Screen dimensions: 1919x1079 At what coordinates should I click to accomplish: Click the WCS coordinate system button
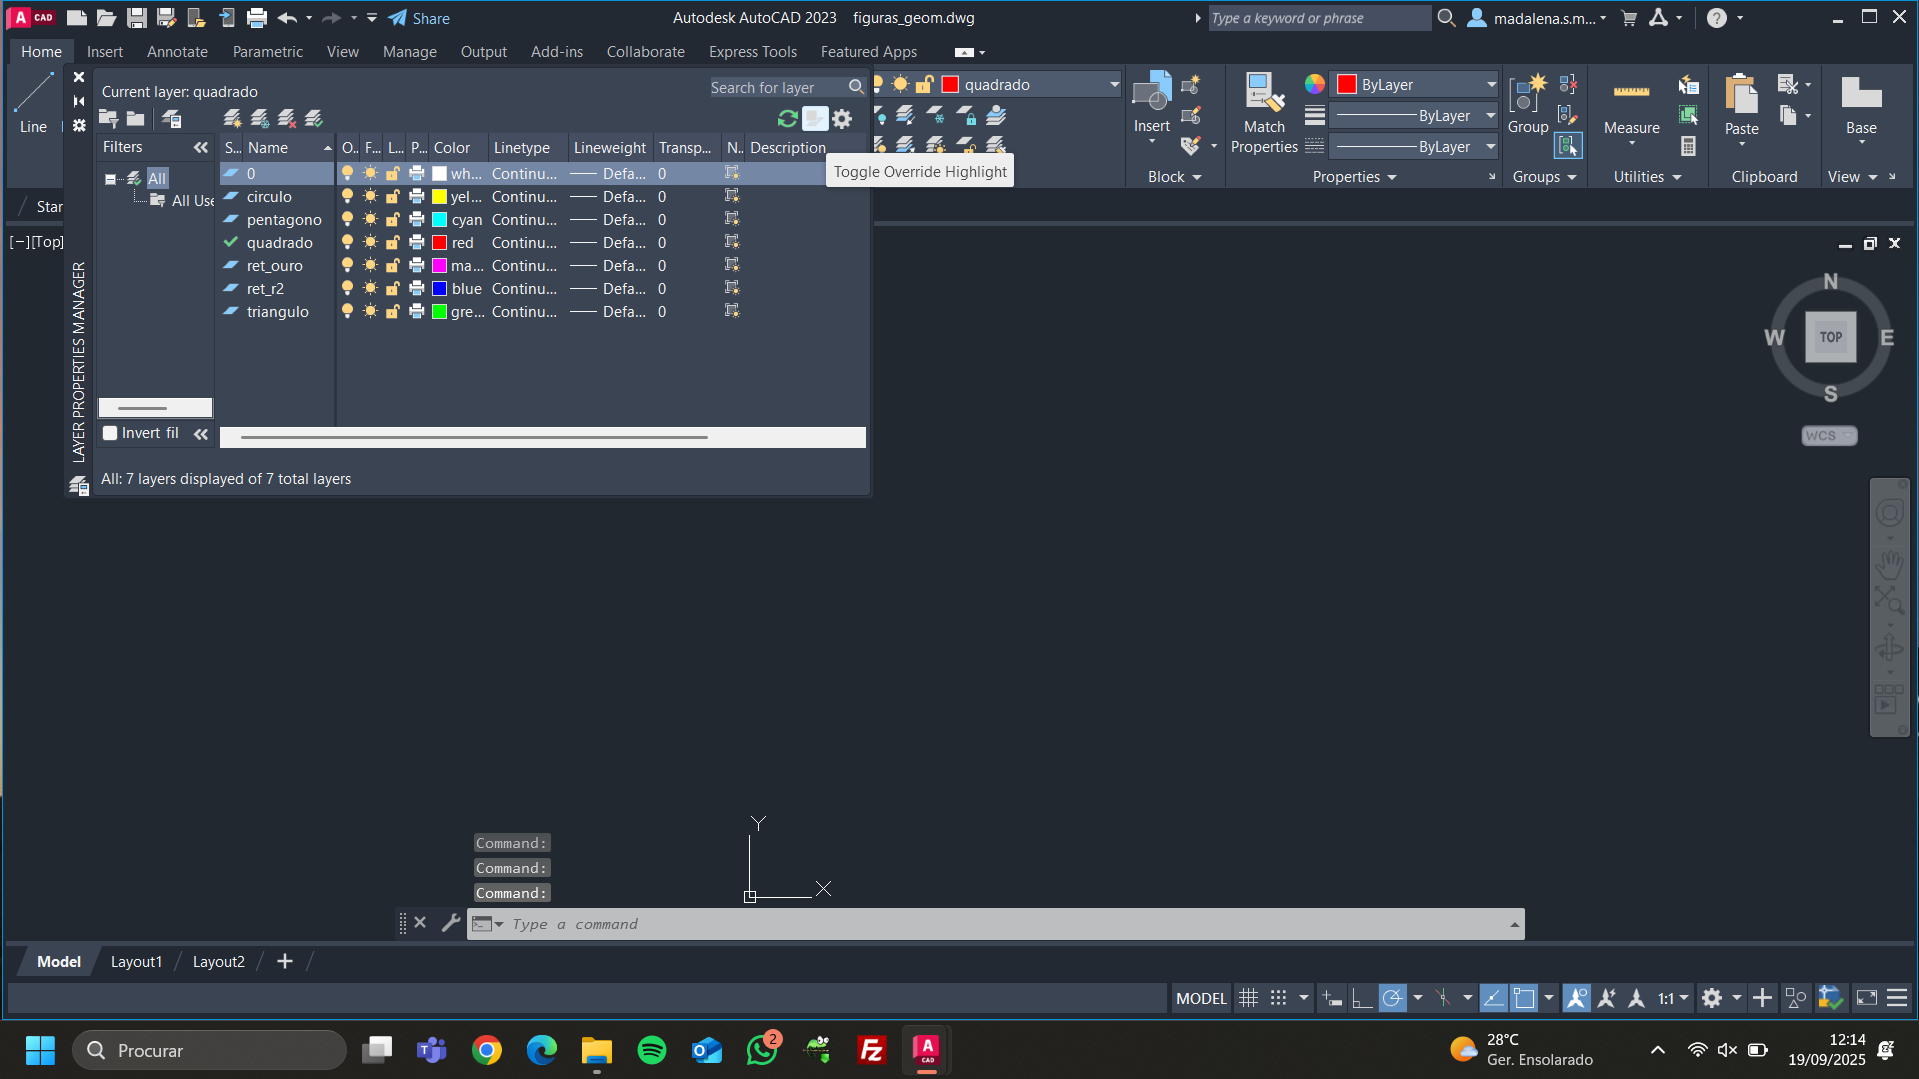click(1829, 436)
